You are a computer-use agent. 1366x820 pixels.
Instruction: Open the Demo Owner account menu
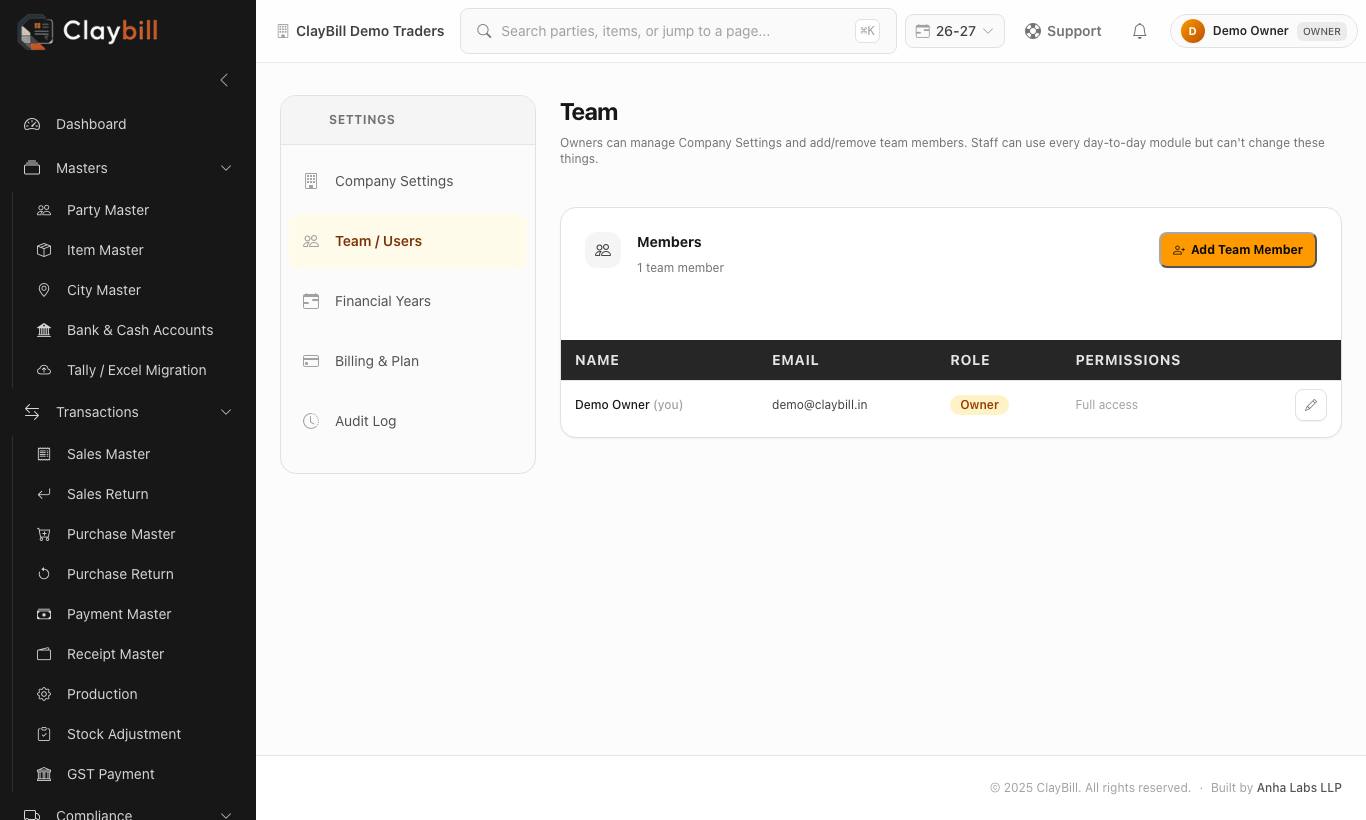tap(1264, 31)
